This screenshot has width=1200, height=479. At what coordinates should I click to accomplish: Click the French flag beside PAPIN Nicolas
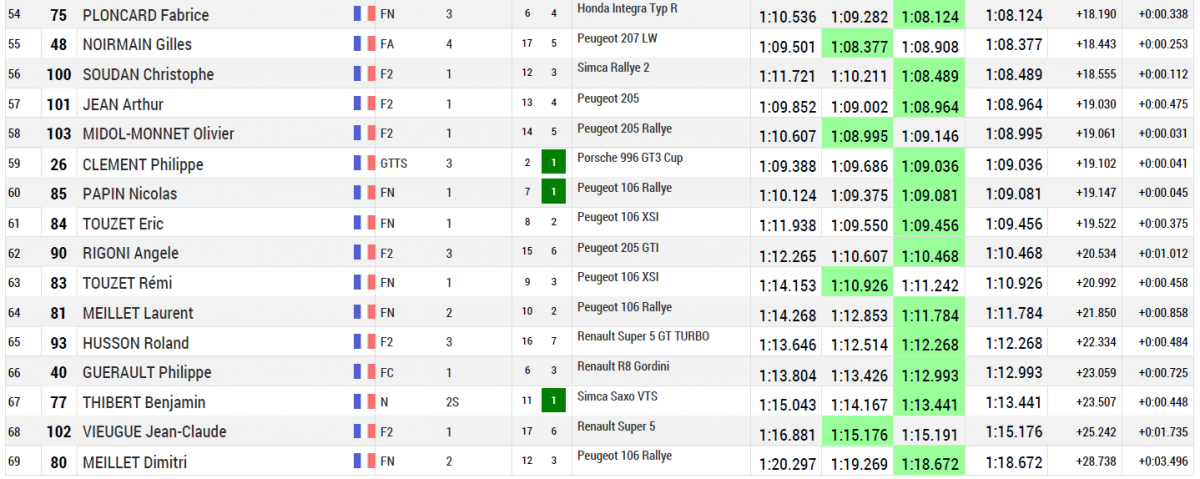[x=365, y=193]
